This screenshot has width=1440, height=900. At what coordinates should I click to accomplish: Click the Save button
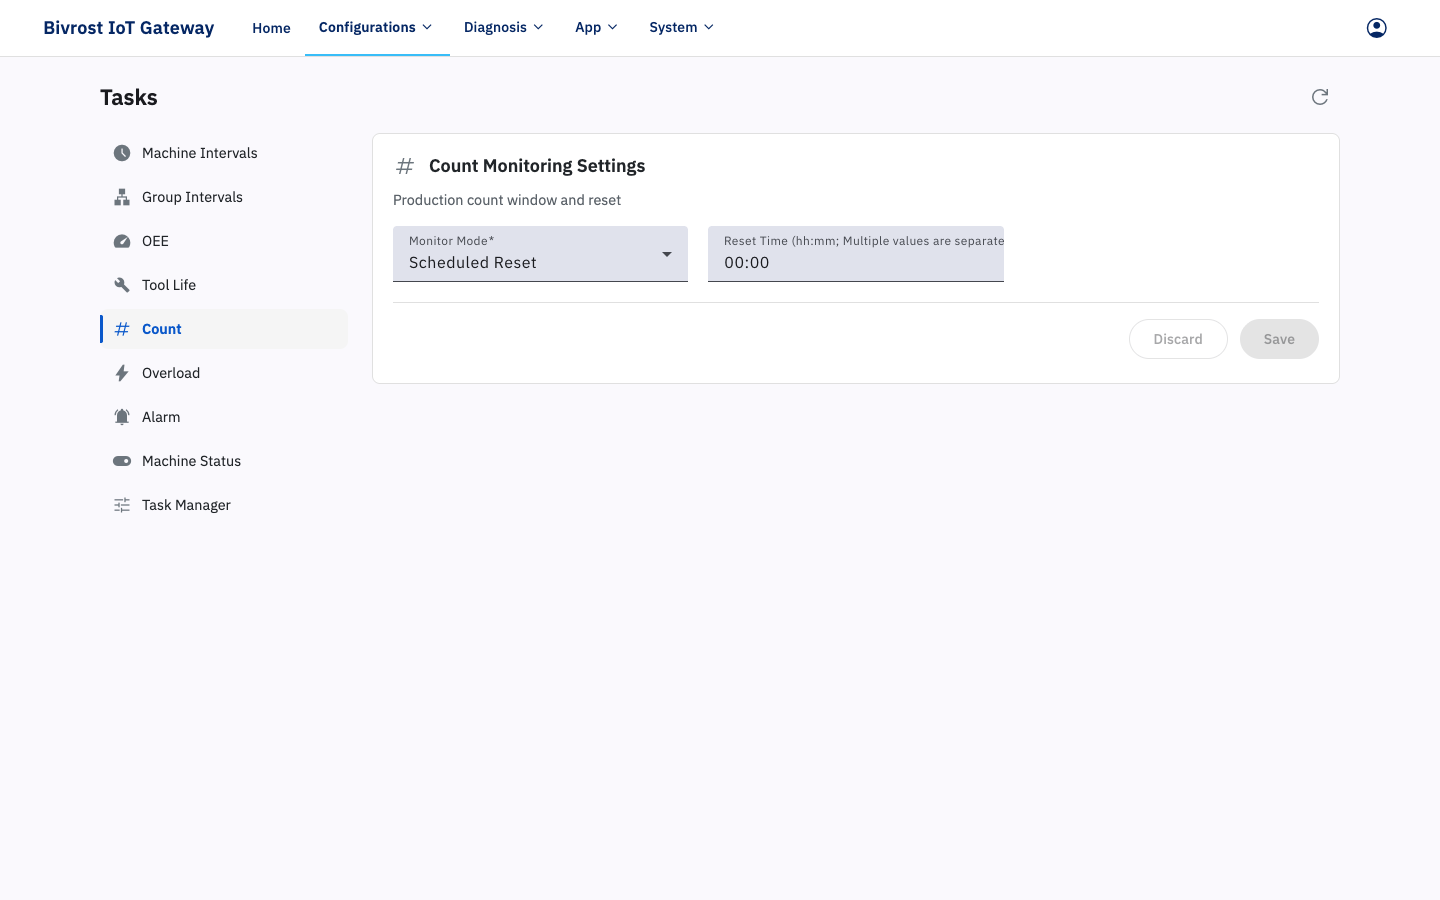[1279, 339]
